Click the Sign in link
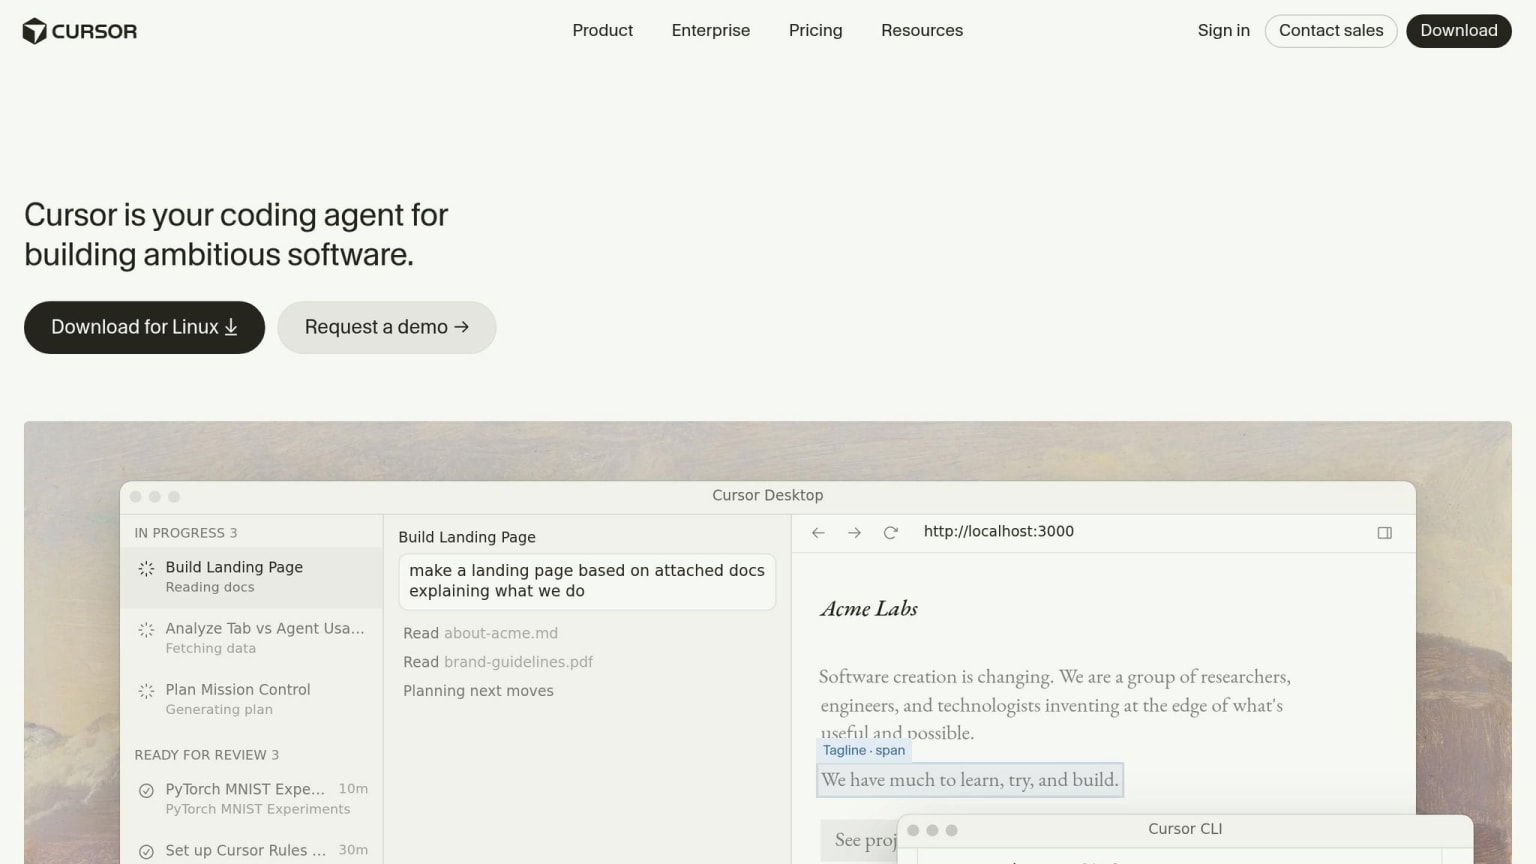Viewport: 1536px width, 864px height. click(x=1224, y=31)
